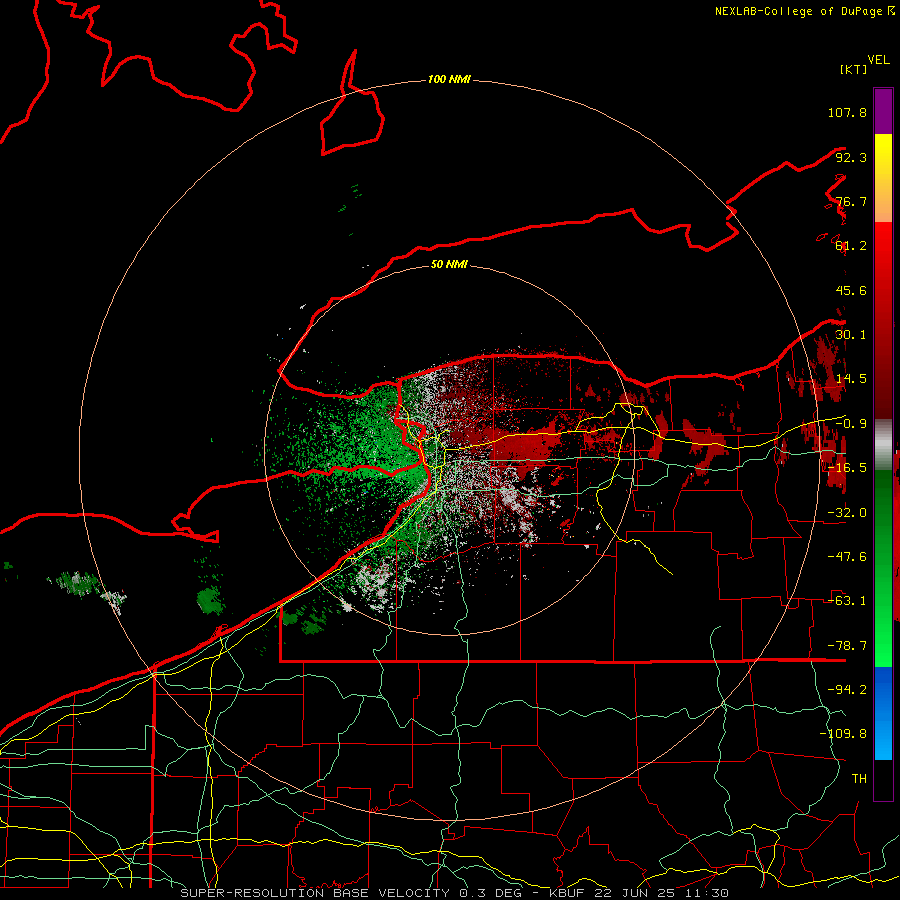Screen dimensions: 900x900
Task: Click the -94.2 velocity scale value
Action: 847,690
